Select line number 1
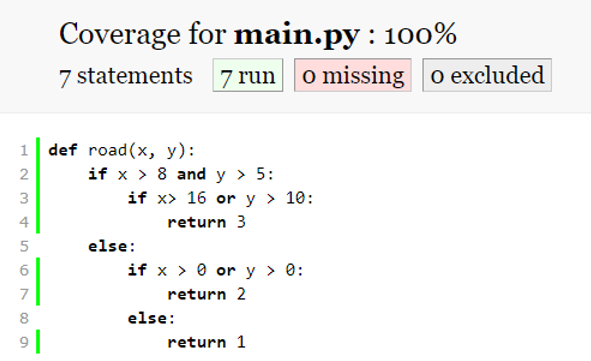The image size is (591, 361). click(x=24, y=150)
